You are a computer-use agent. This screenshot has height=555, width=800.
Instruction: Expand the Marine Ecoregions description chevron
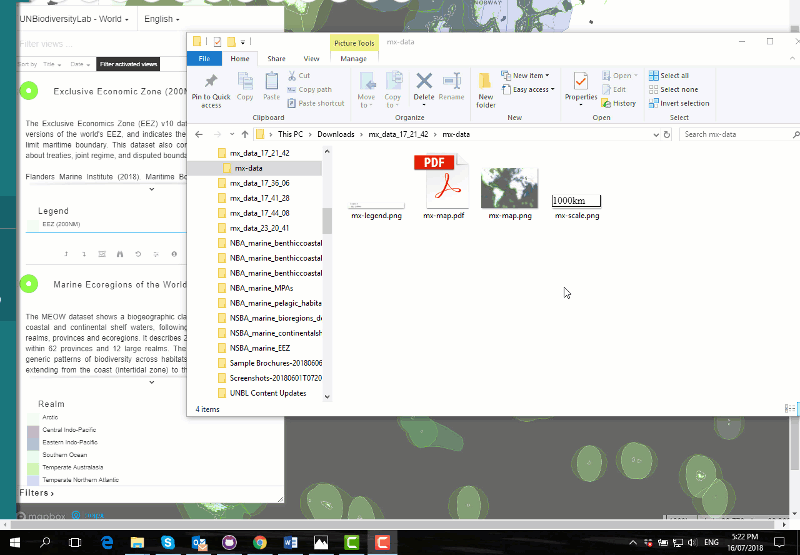click(x=152, y=382)
